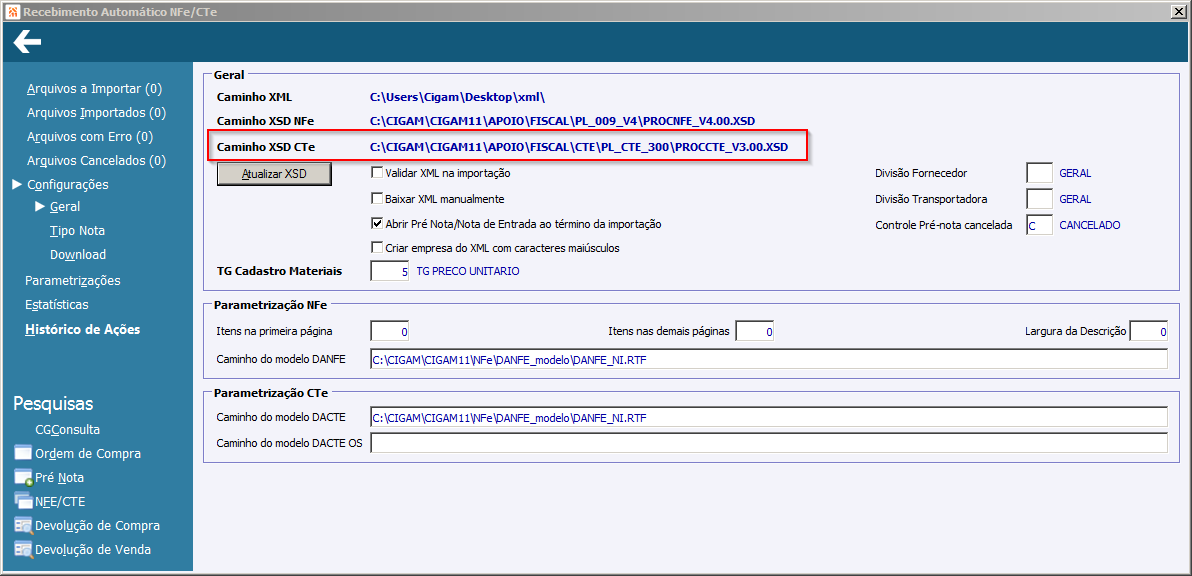Open Arquivos com Erro (0)
Viewport: 1192px width, 576px height.
(x=90, y=137)
